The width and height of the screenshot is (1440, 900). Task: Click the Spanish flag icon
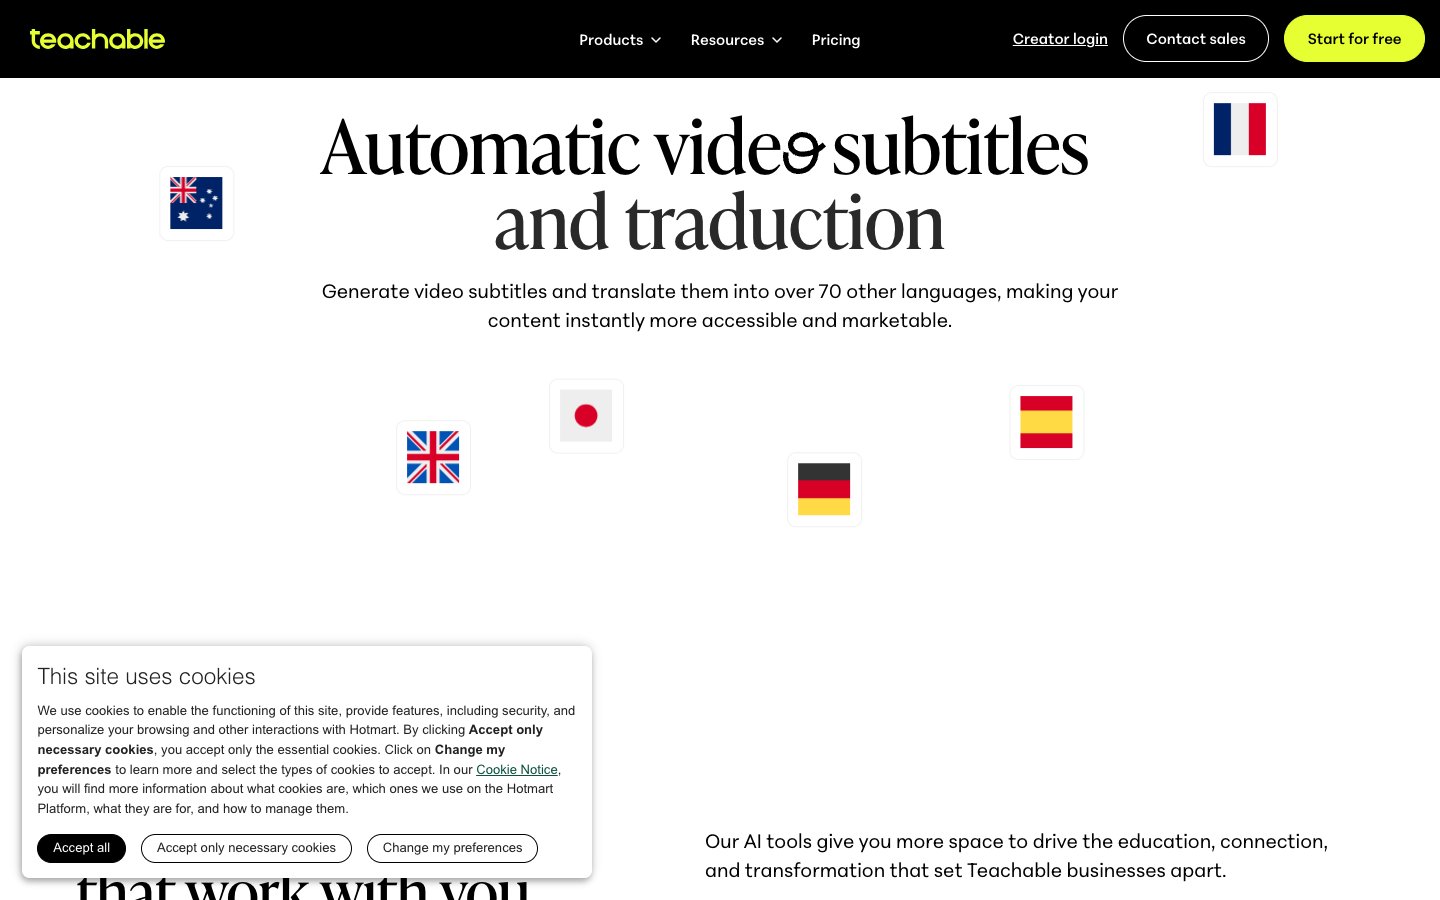pyautogui.click(x=1046, y=422)
